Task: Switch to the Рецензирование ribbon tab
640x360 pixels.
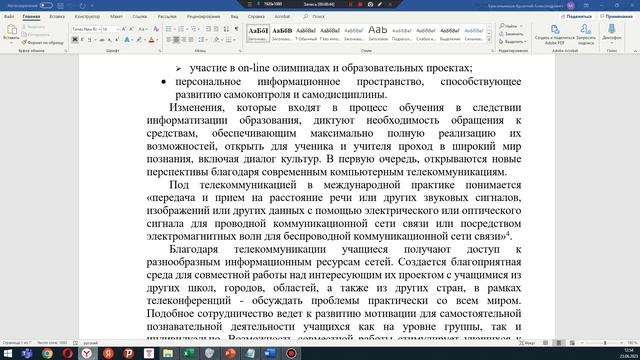Action: point(204,16)
